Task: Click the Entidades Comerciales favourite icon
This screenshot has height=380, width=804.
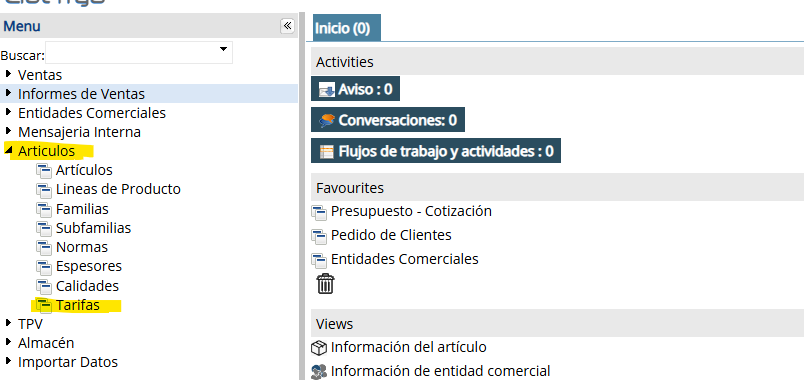Action: coord(319,260)
